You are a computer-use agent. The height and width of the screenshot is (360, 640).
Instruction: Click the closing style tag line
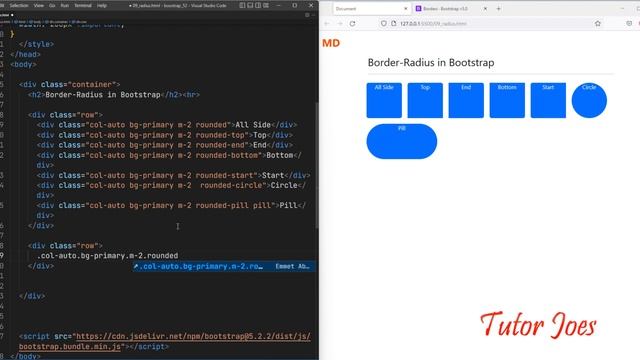coord(36,44)
